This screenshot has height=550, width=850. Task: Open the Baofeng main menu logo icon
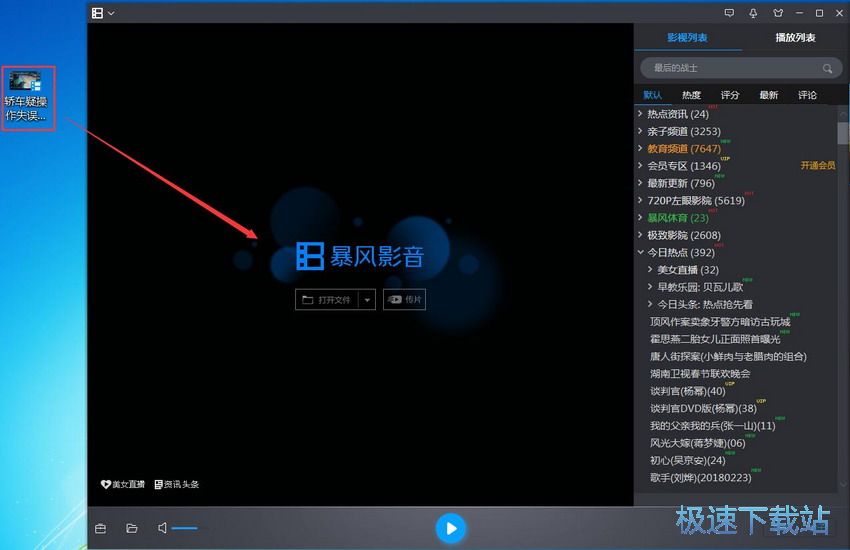point(97,13)
